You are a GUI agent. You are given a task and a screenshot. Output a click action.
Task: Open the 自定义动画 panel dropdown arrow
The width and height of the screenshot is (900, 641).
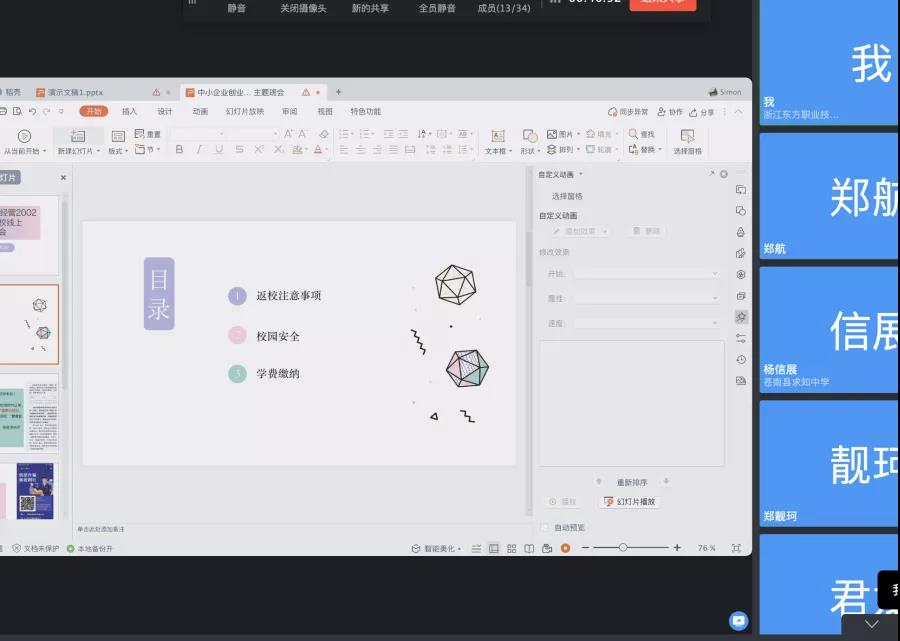click(x=580, y=174)
